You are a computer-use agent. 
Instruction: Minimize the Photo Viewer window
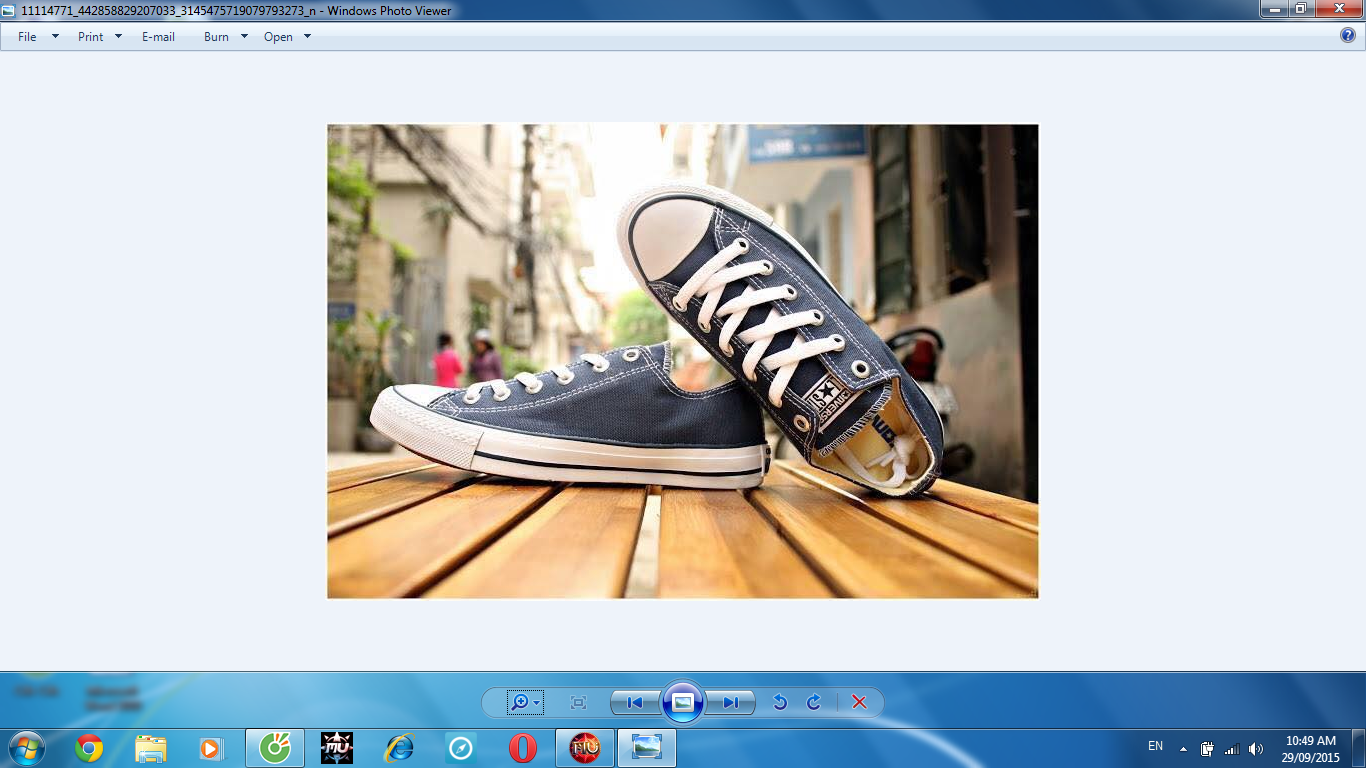1273,9
